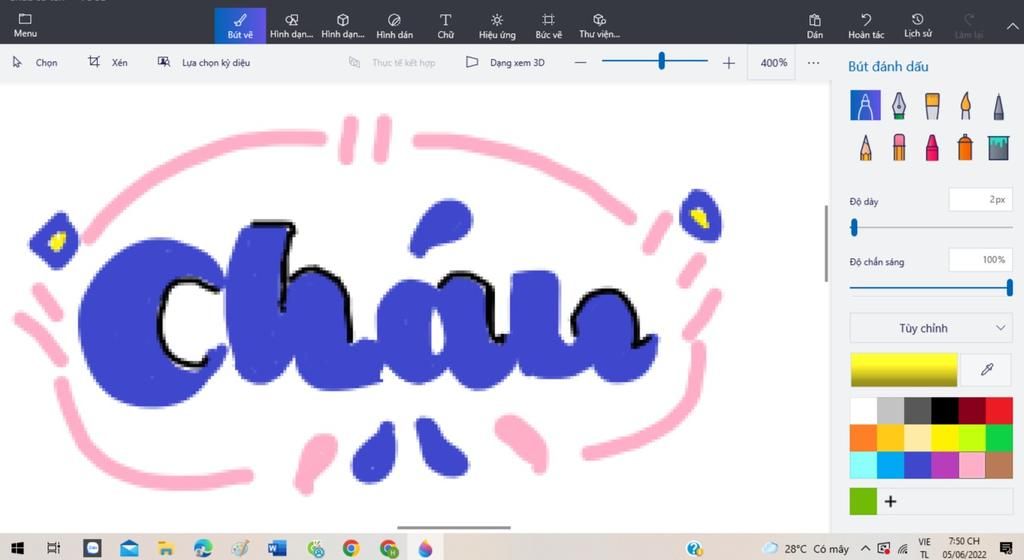Pick the black color swatch

[944, 411]
